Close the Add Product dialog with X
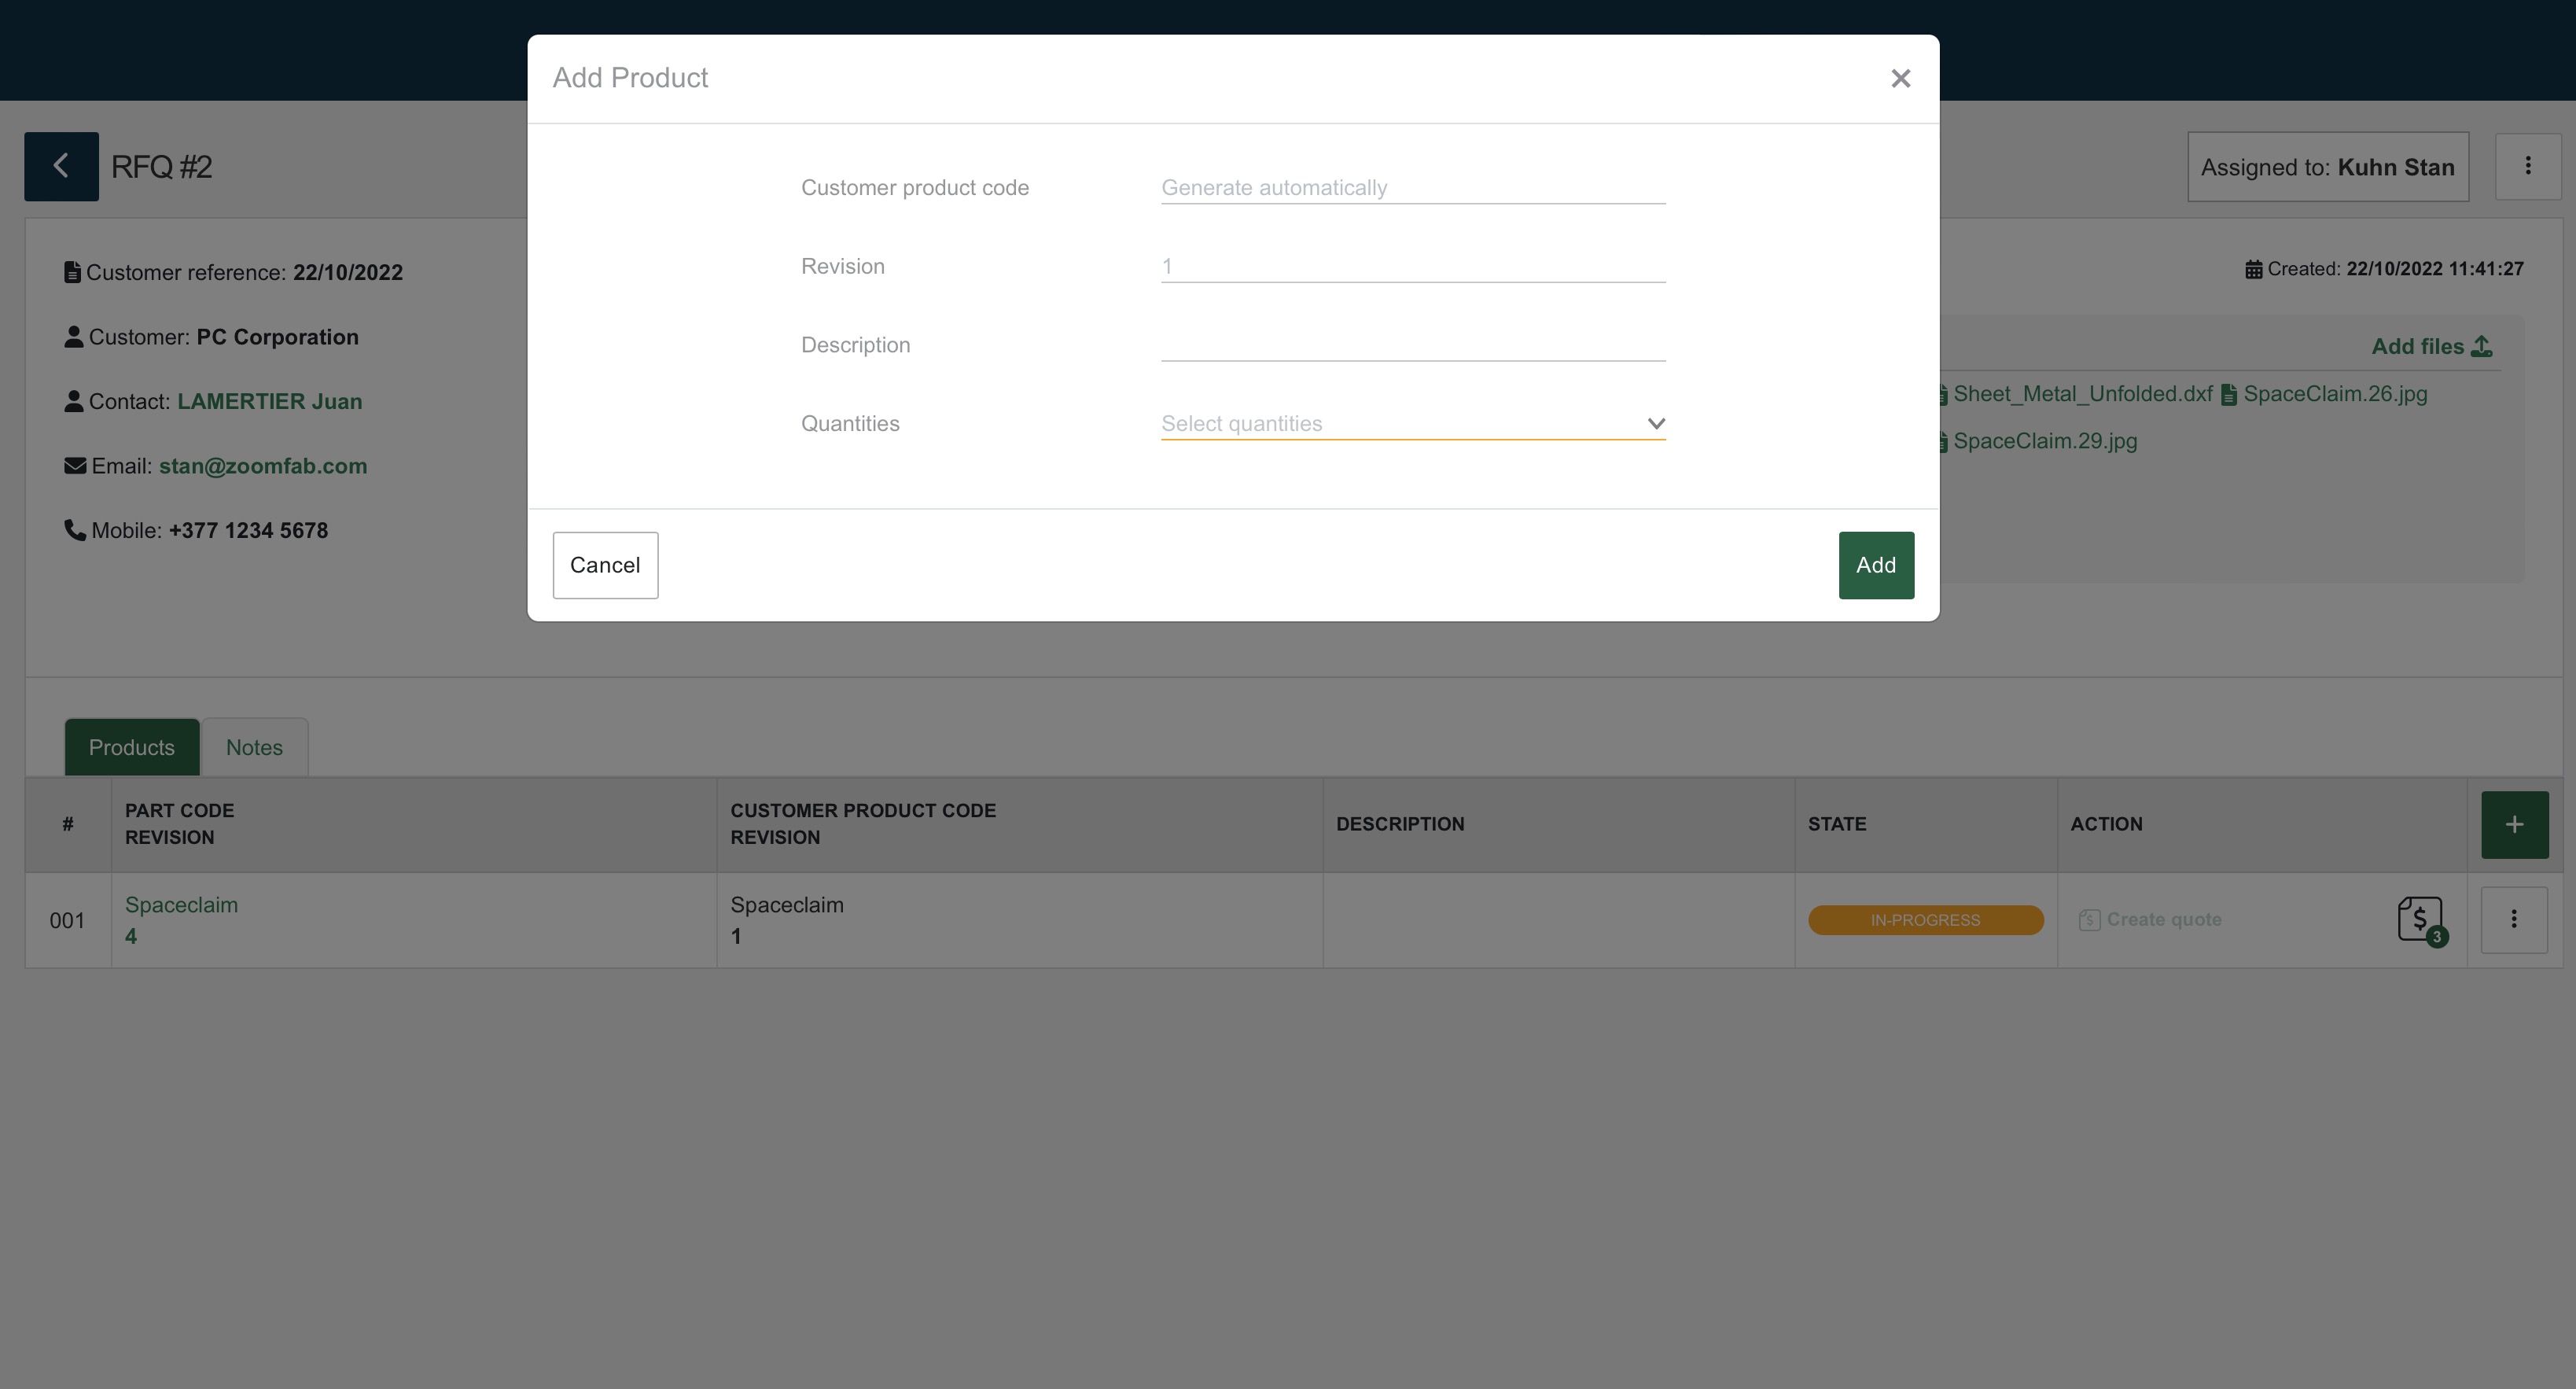This screenshot has height=1389, width=2576. [1900, 78]
